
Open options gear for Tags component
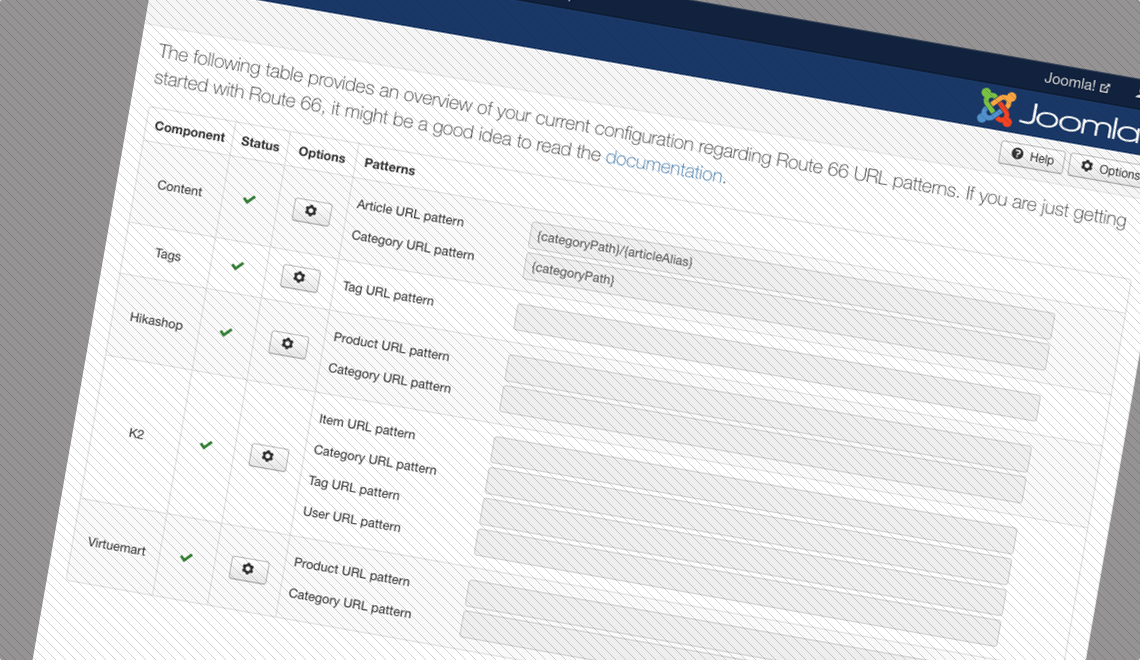pos(300,278)
